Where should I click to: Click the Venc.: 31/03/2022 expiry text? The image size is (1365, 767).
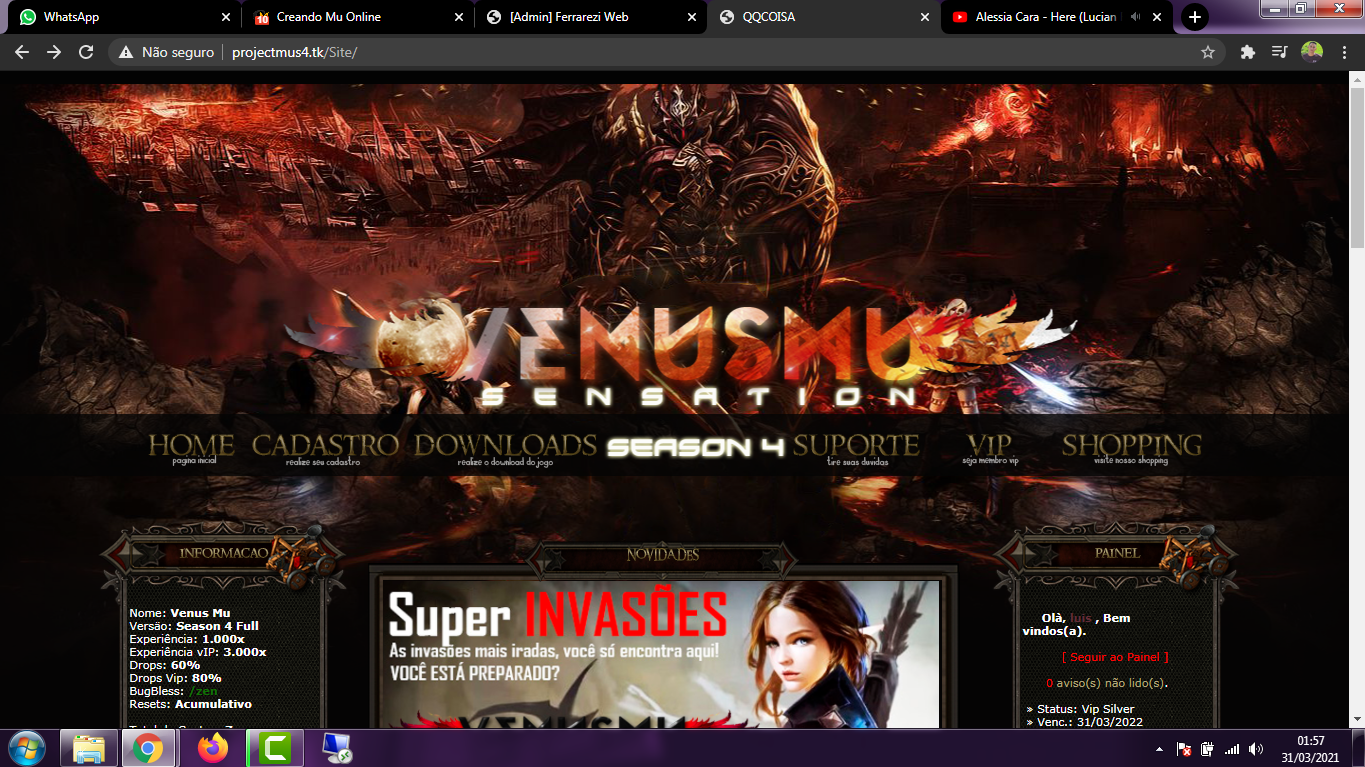(1089, 722)
